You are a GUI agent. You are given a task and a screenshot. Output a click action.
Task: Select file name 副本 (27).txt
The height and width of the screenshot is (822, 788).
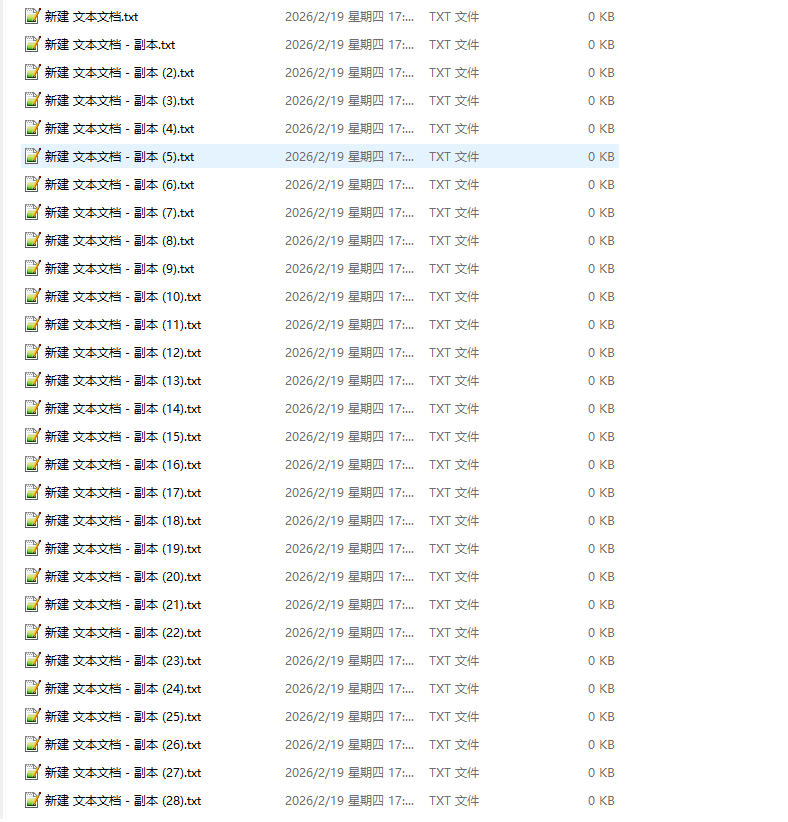tap(123, 773)
